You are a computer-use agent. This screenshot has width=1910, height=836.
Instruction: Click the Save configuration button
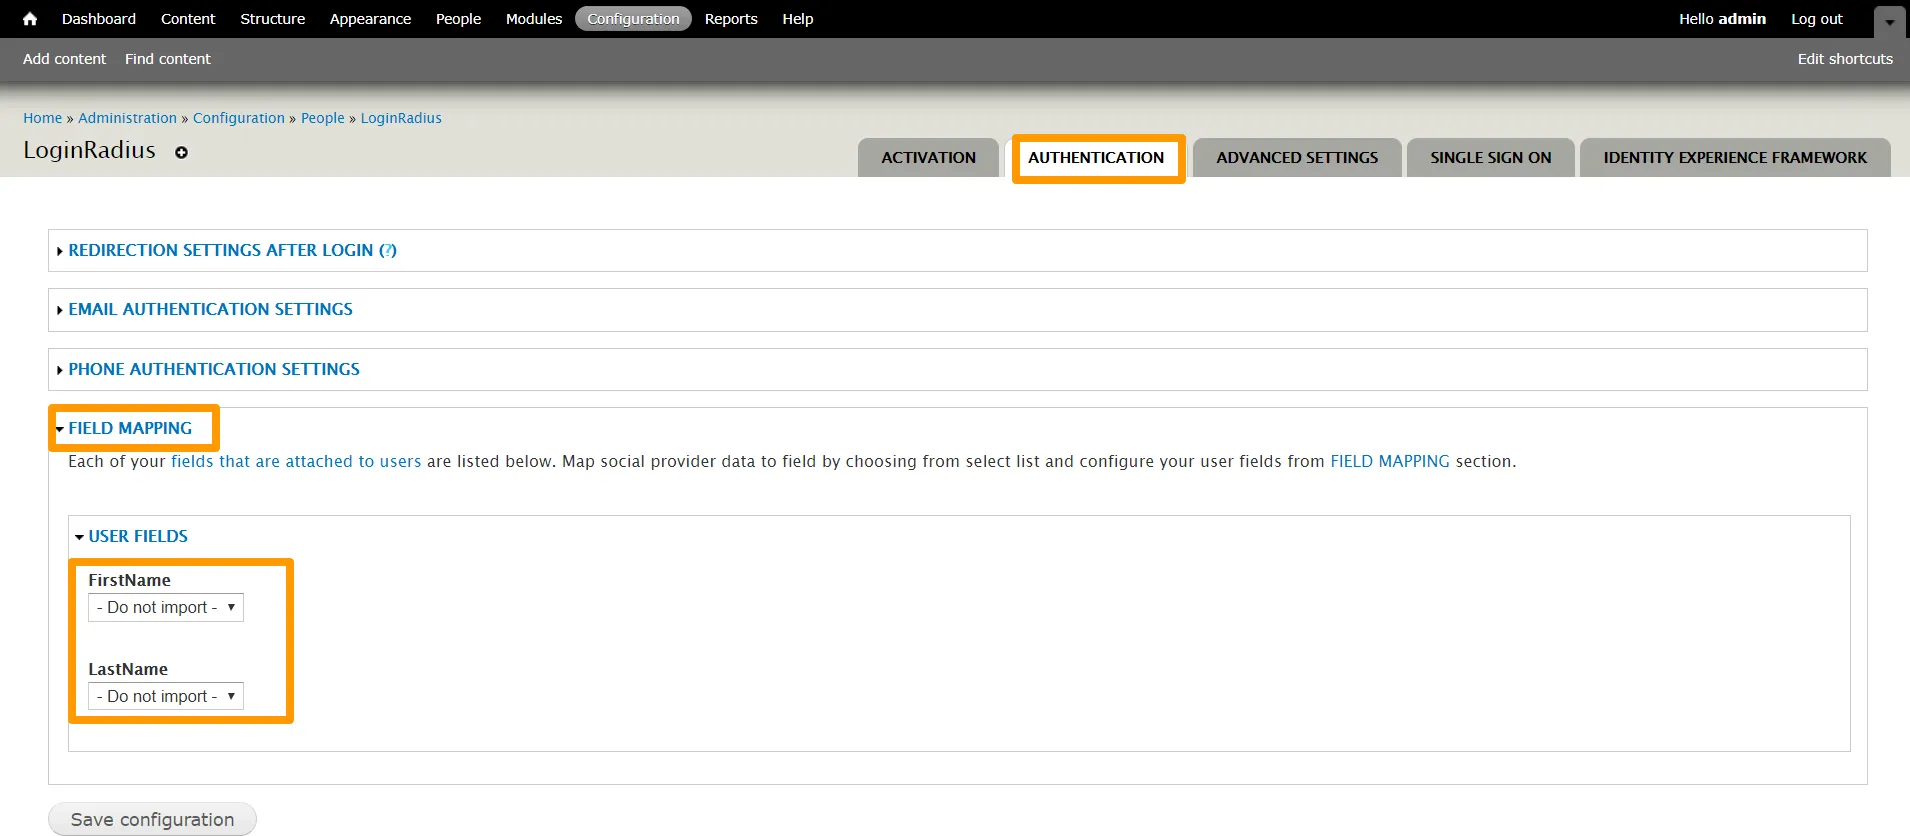(152, 820)
